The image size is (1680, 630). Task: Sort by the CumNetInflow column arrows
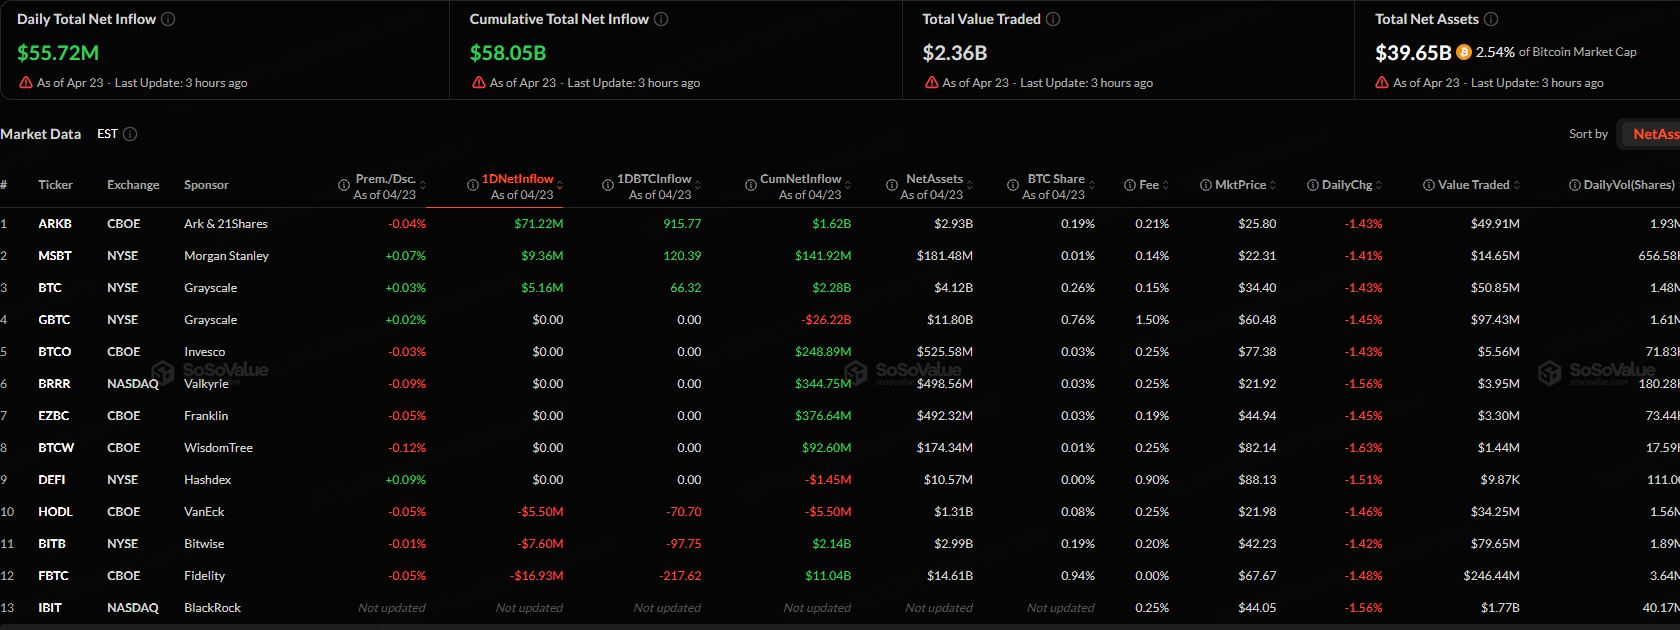[x=848, y=185]
